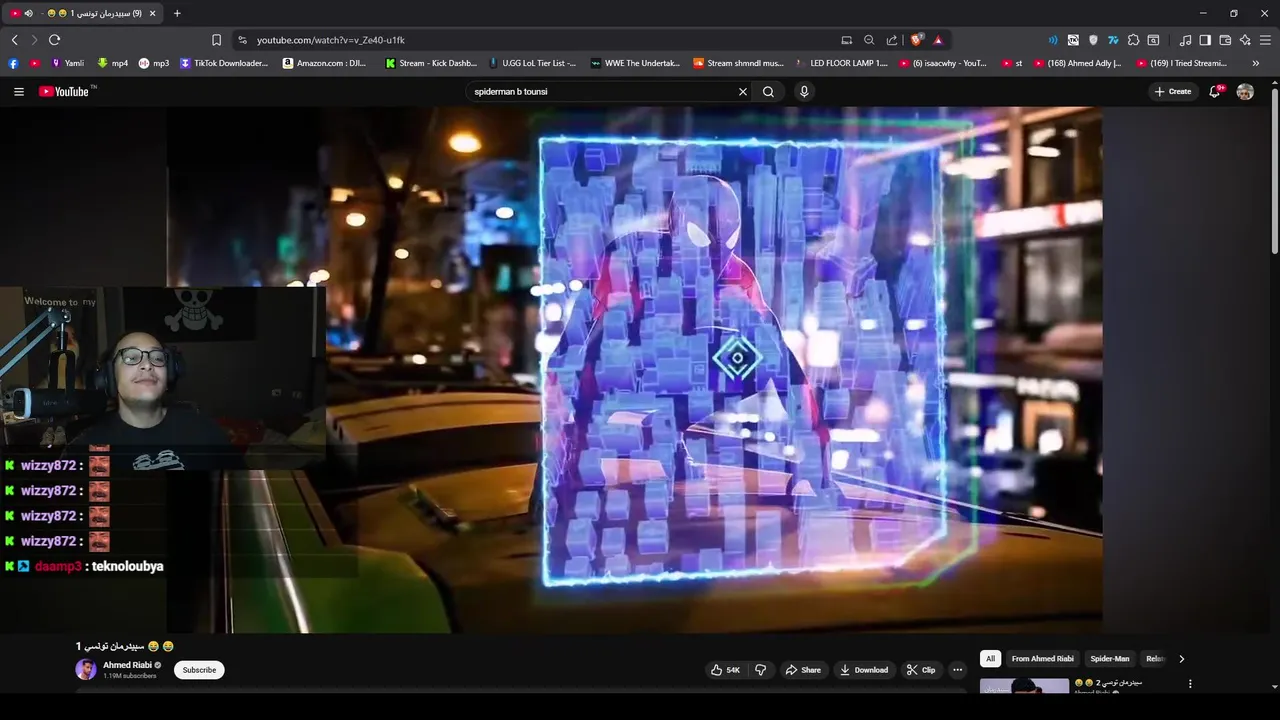The height and width of the screenshot is (720, 1280).
Task: Bookmark this page
Action: click(216, 40)
